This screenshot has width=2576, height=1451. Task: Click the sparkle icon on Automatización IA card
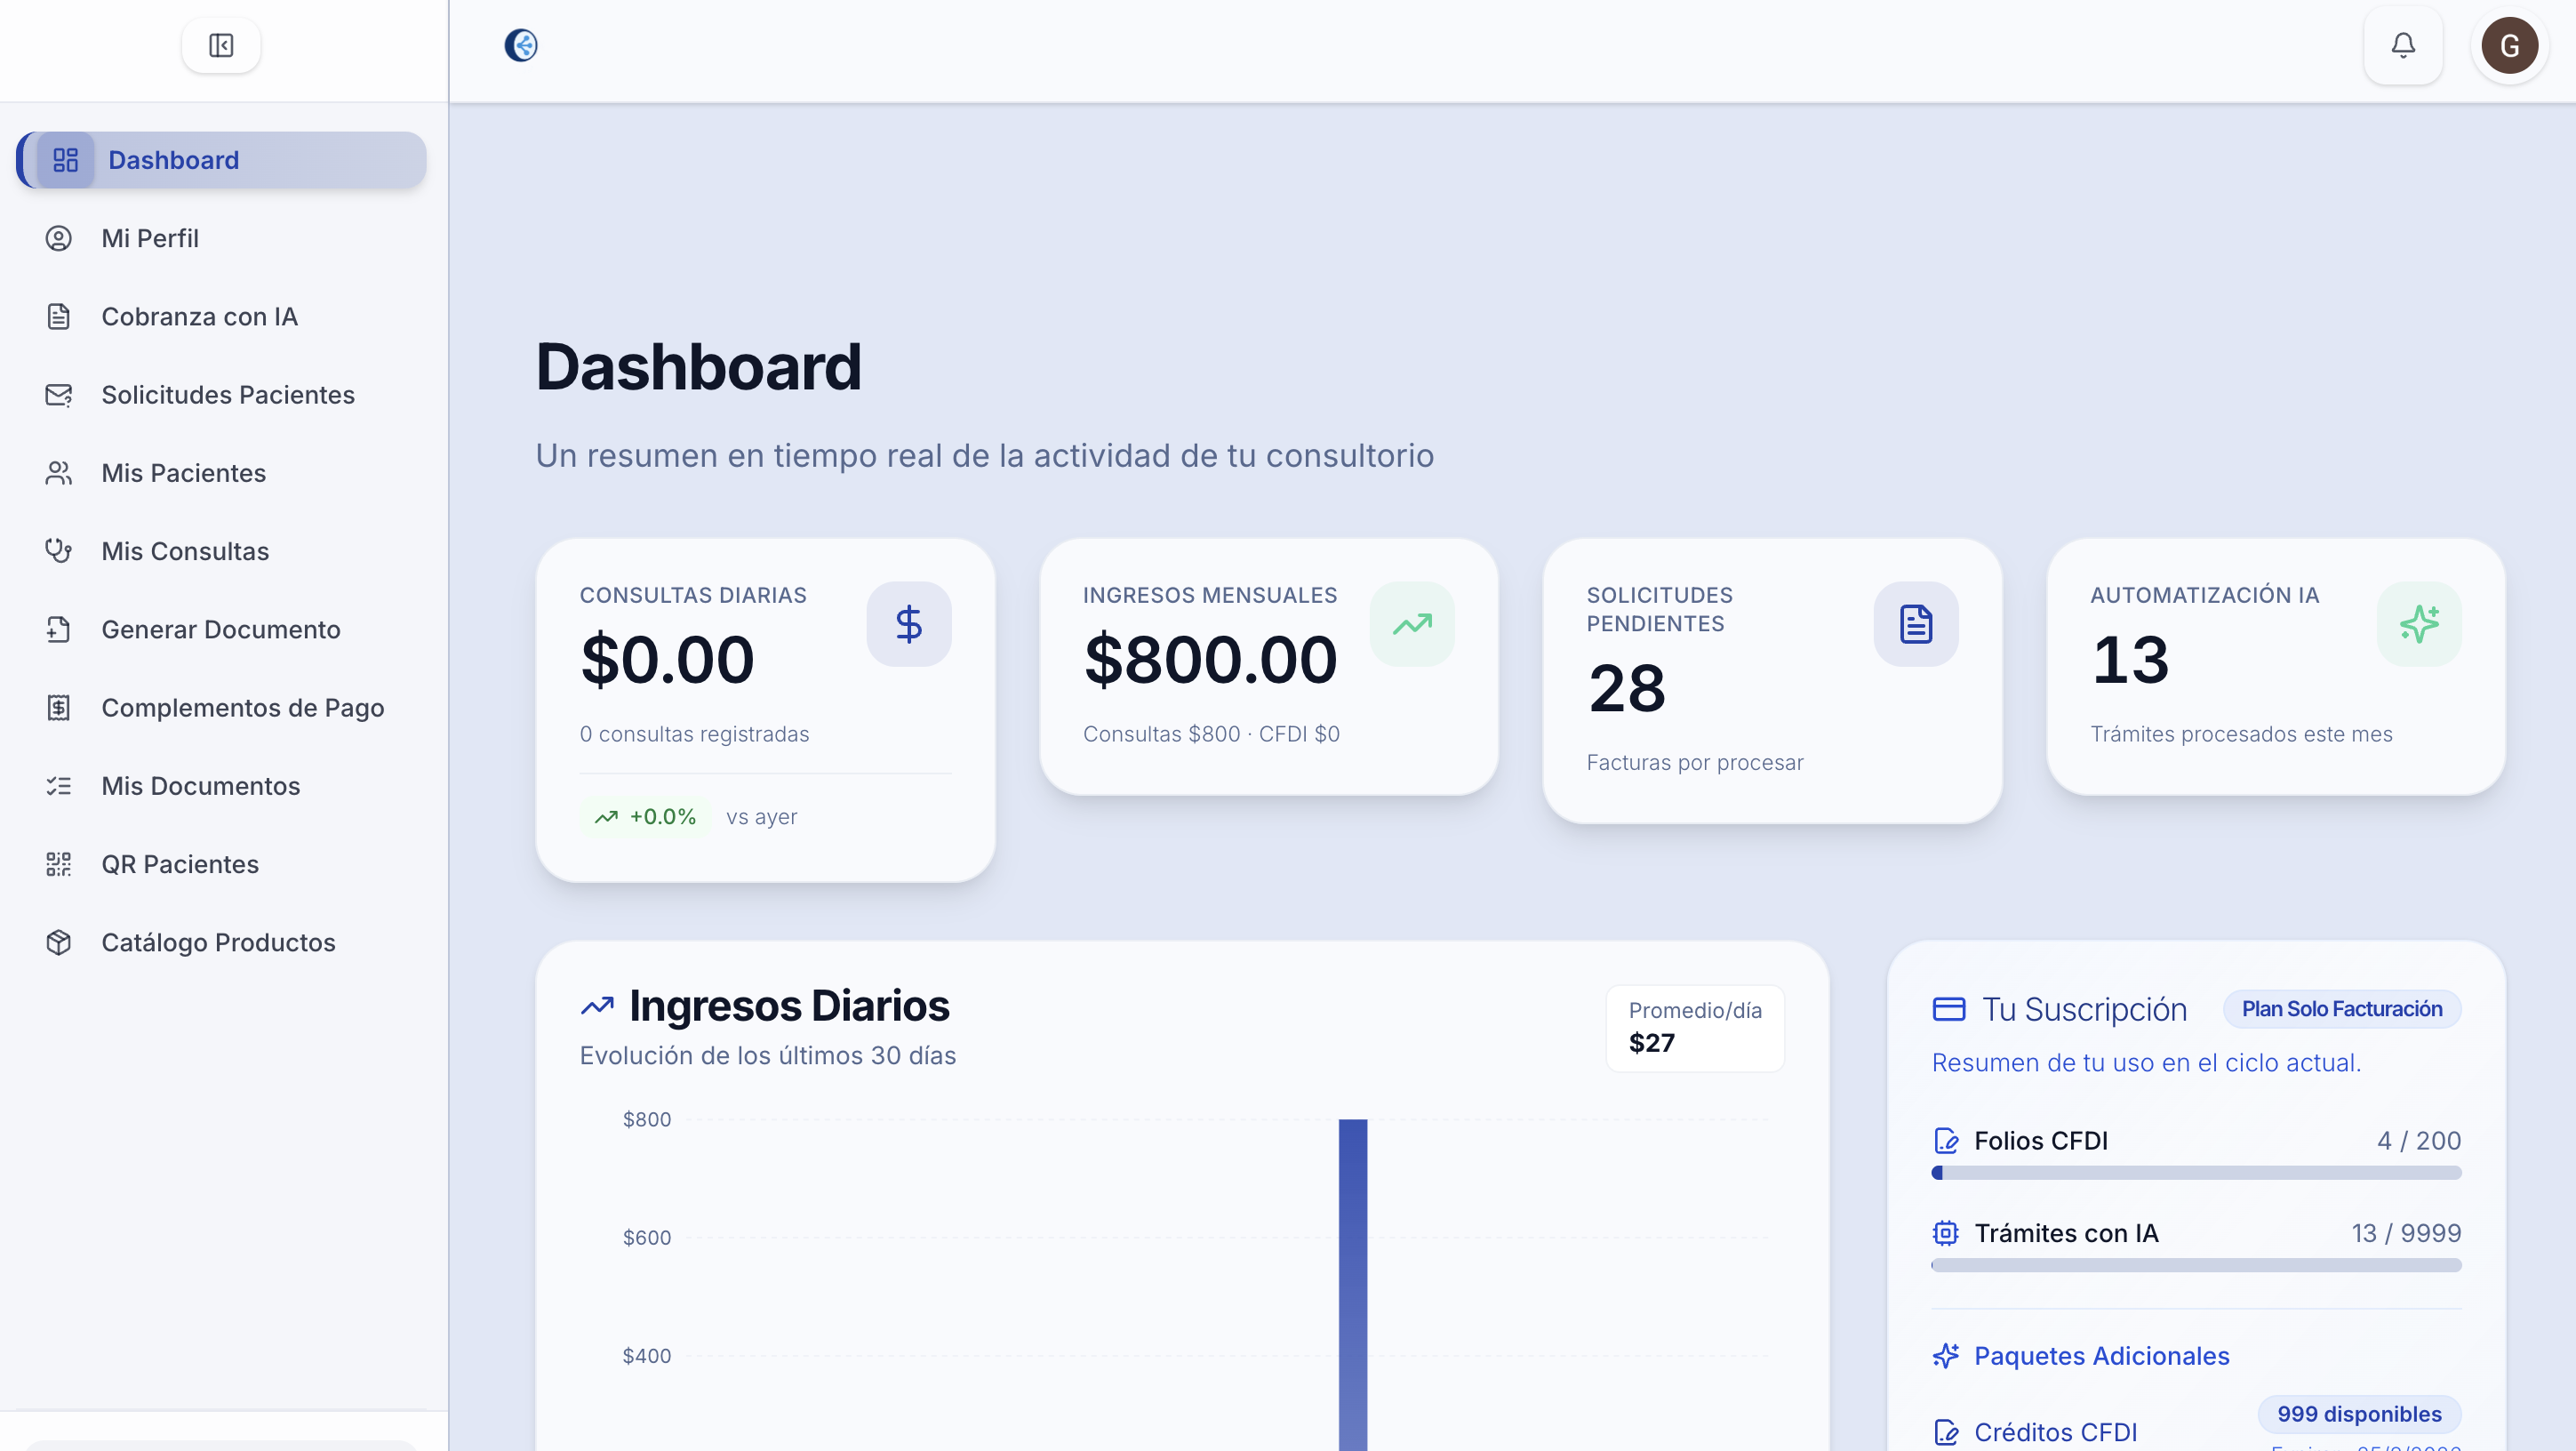pyautogui.click(x=2418, y=624)
